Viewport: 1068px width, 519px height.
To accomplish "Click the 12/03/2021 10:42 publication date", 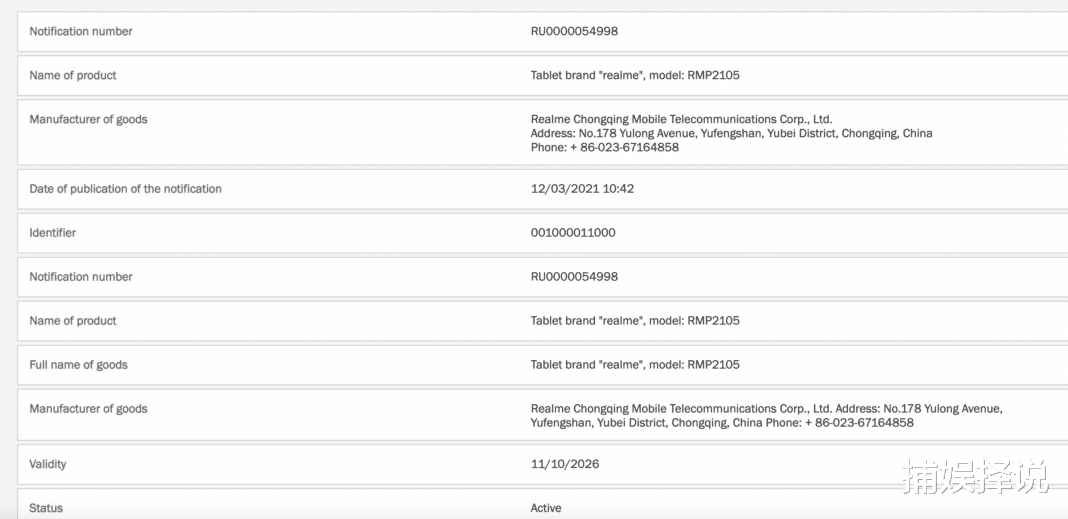I will coord(582,189).
